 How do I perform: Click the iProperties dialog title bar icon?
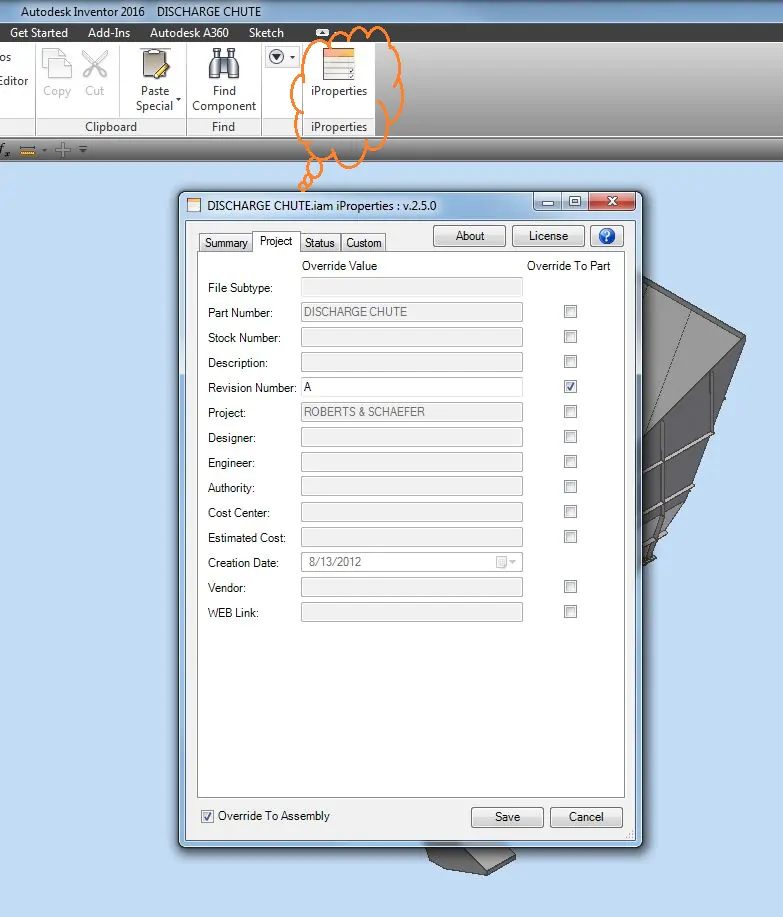(x=194, y=205)
